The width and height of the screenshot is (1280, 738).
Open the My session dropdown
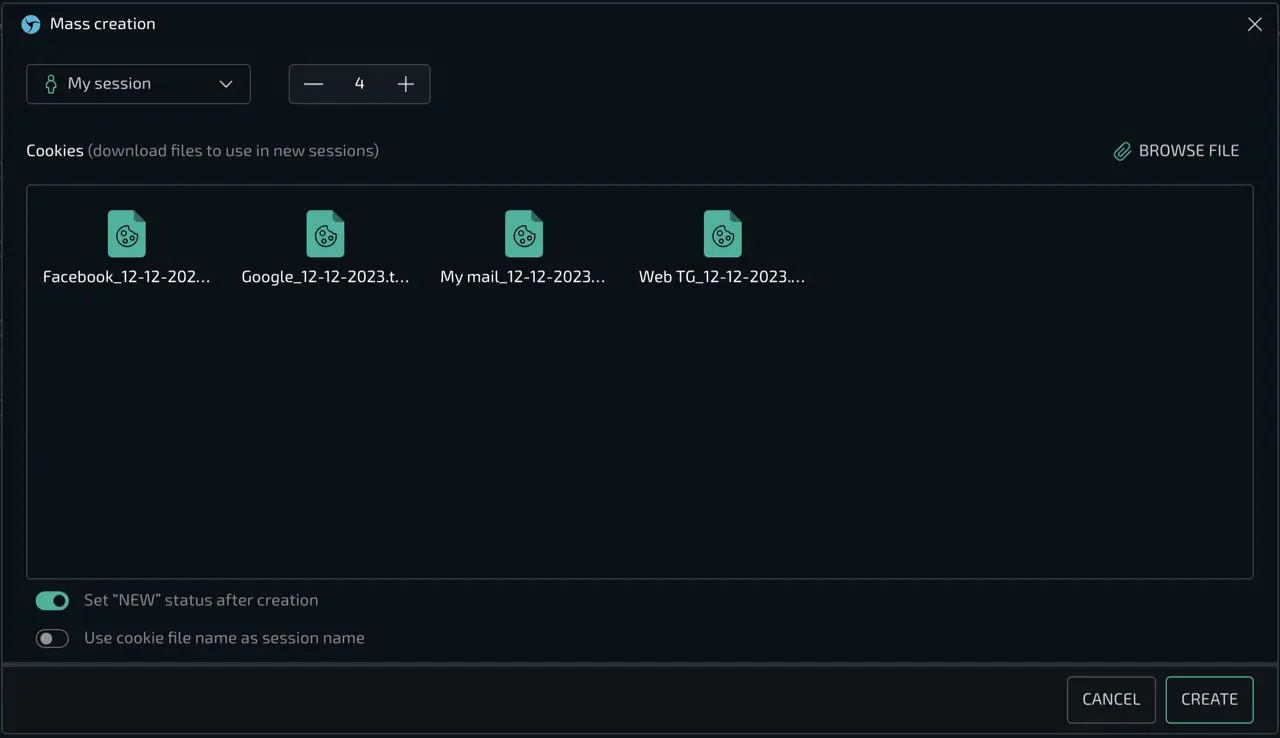pos(138,84)
